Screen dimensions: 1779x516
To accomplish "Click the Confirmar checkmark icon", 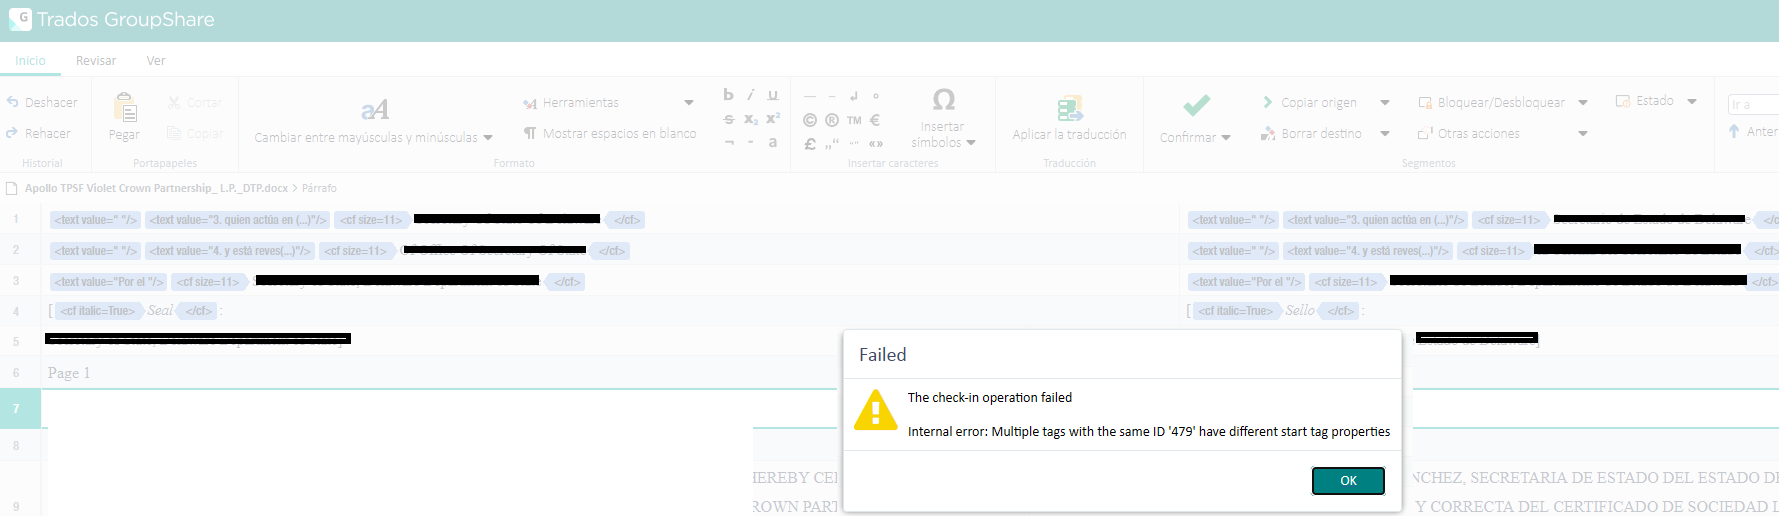I will pyautogui.click(x=1196, y=106).
